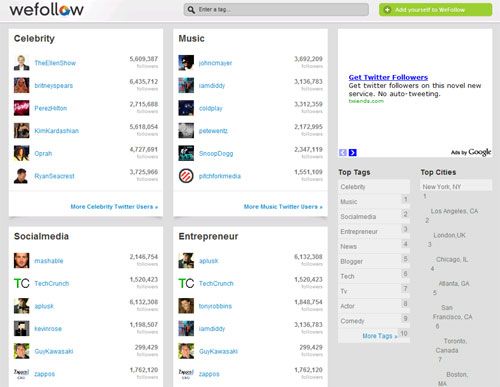Click More Celebrity Twitter Users link
Screen dimensions: 500x387
click(114, 207)
